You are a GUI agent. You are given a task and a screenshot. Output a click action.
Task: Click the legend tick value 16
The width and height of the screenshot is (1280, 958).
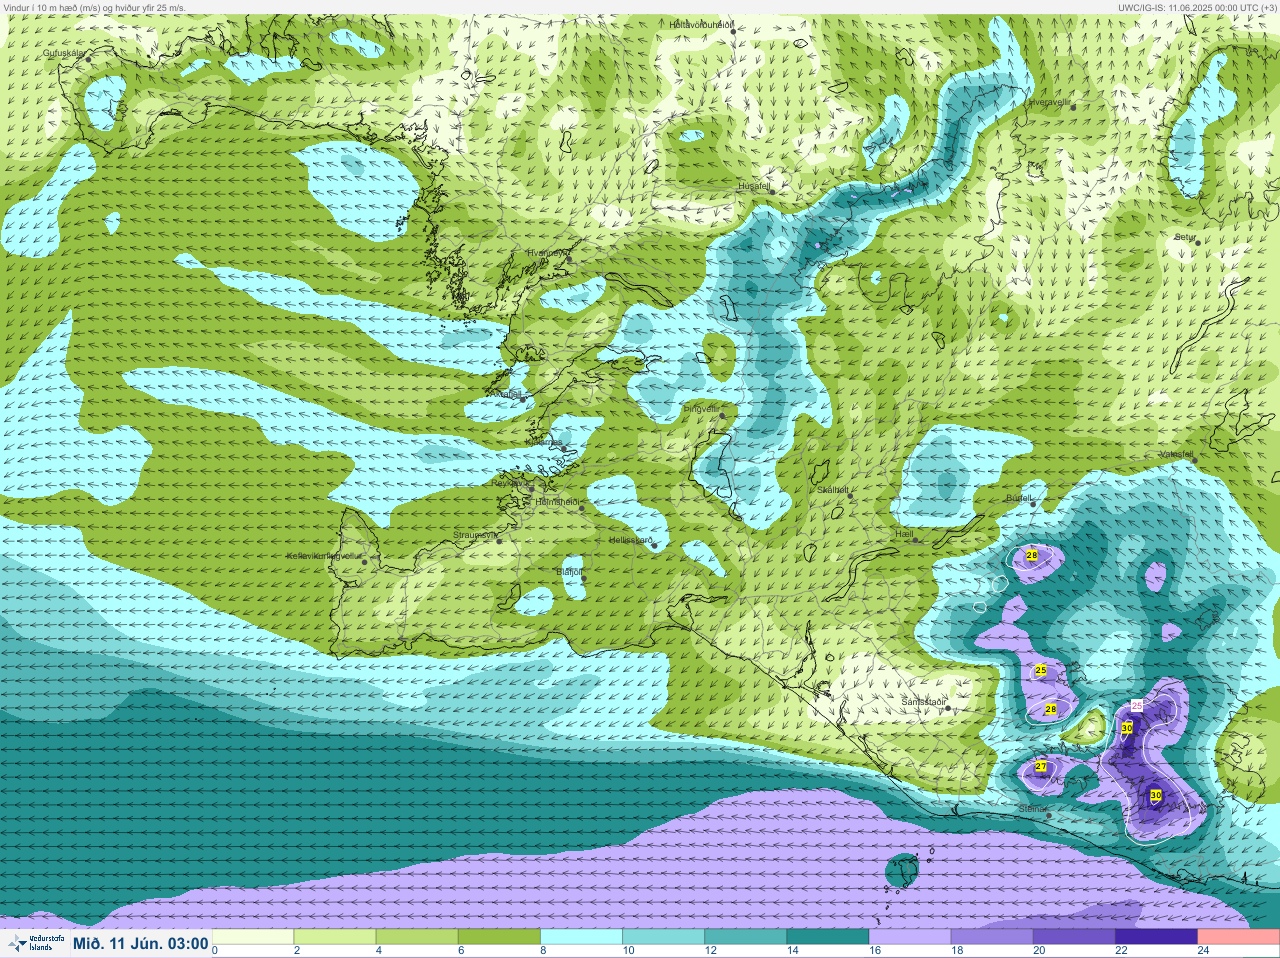875,950
